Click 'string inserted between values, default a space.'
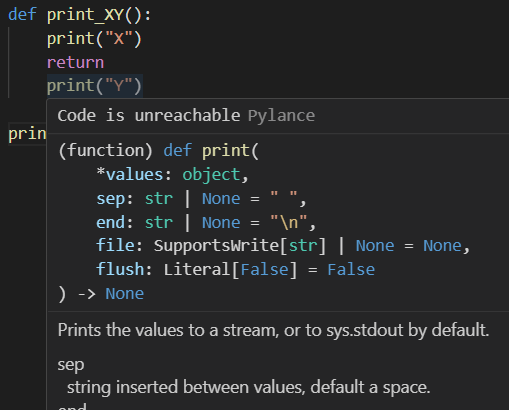Screen dimensions: 509x410 click(249, 387)
